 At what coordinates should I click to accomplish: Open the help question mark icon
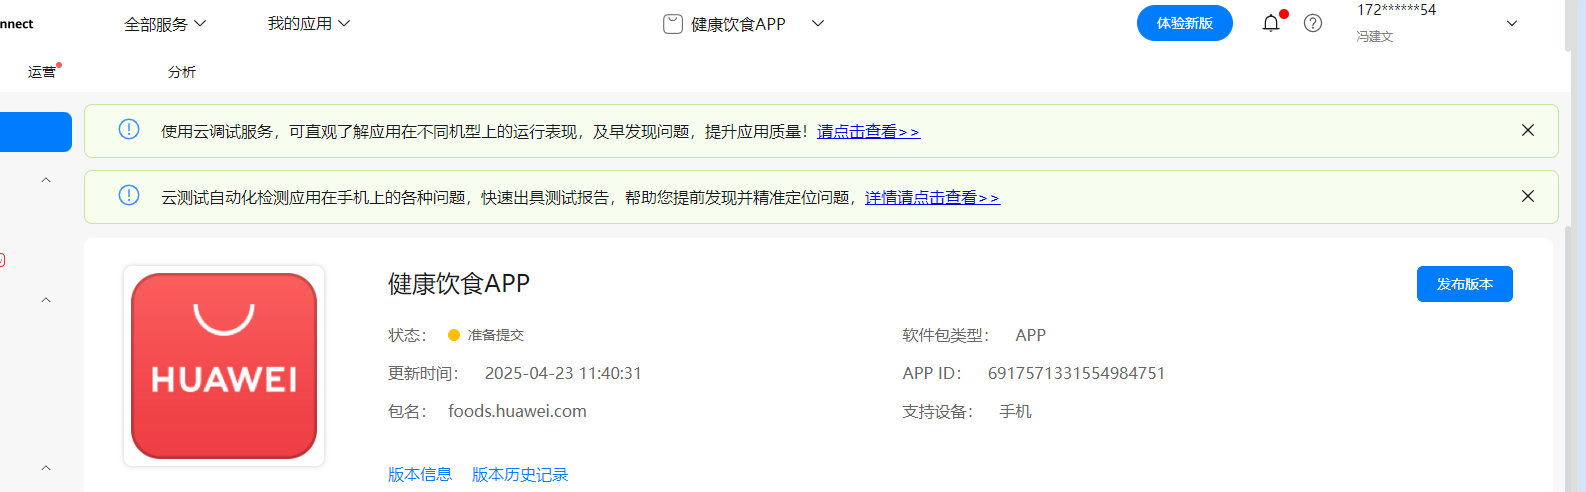[1313, 23]
